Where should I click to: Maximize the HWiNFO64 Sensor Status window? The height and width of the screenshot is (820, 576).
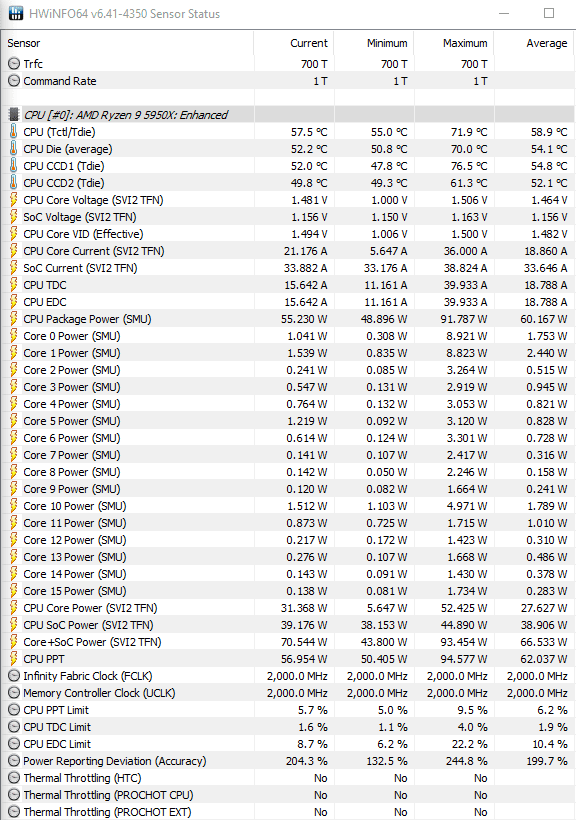(x=549, y=13)
